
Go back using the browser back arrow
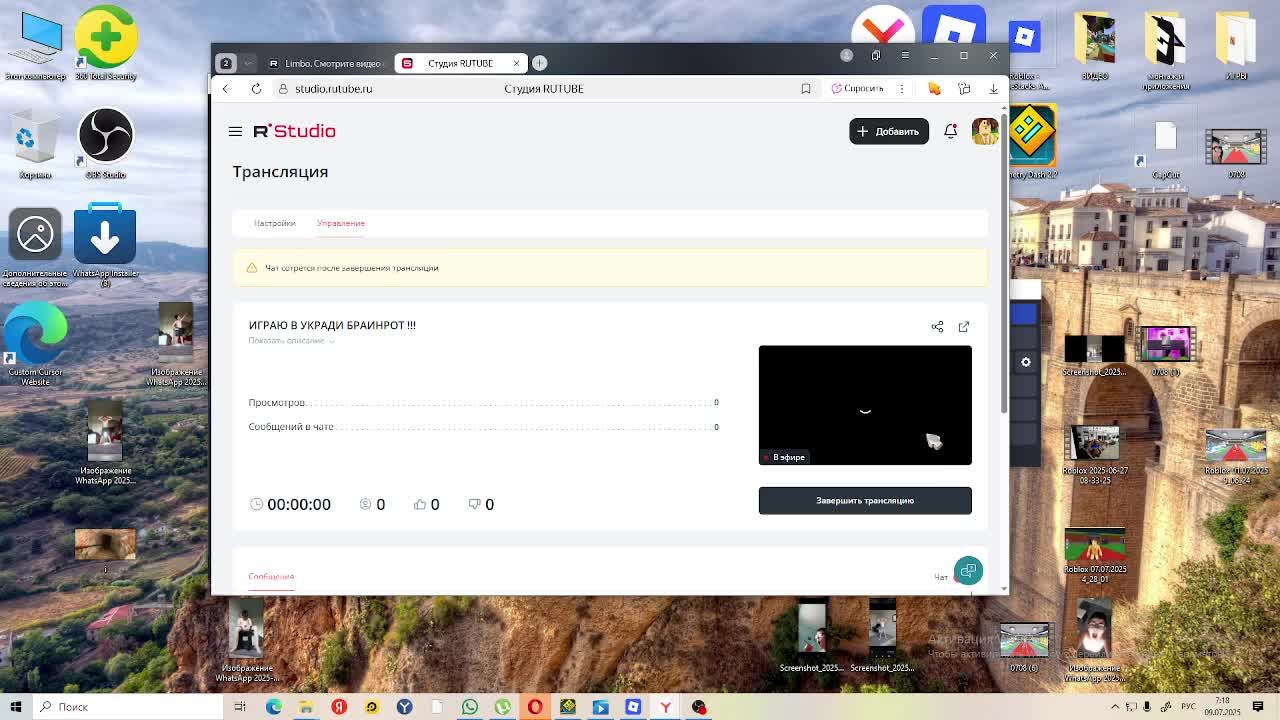click(x=226, y=89)
